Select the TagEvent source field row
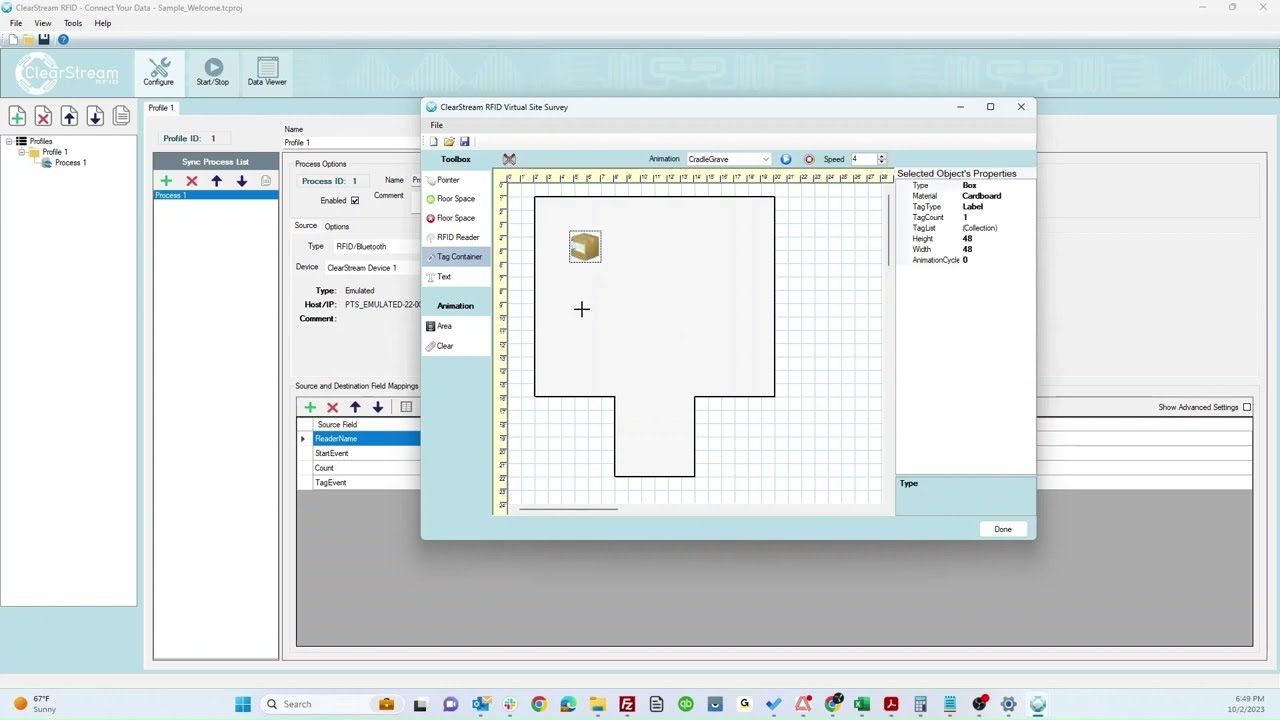The width and height of the screenshot is (1280, 720). pos(366,483)
